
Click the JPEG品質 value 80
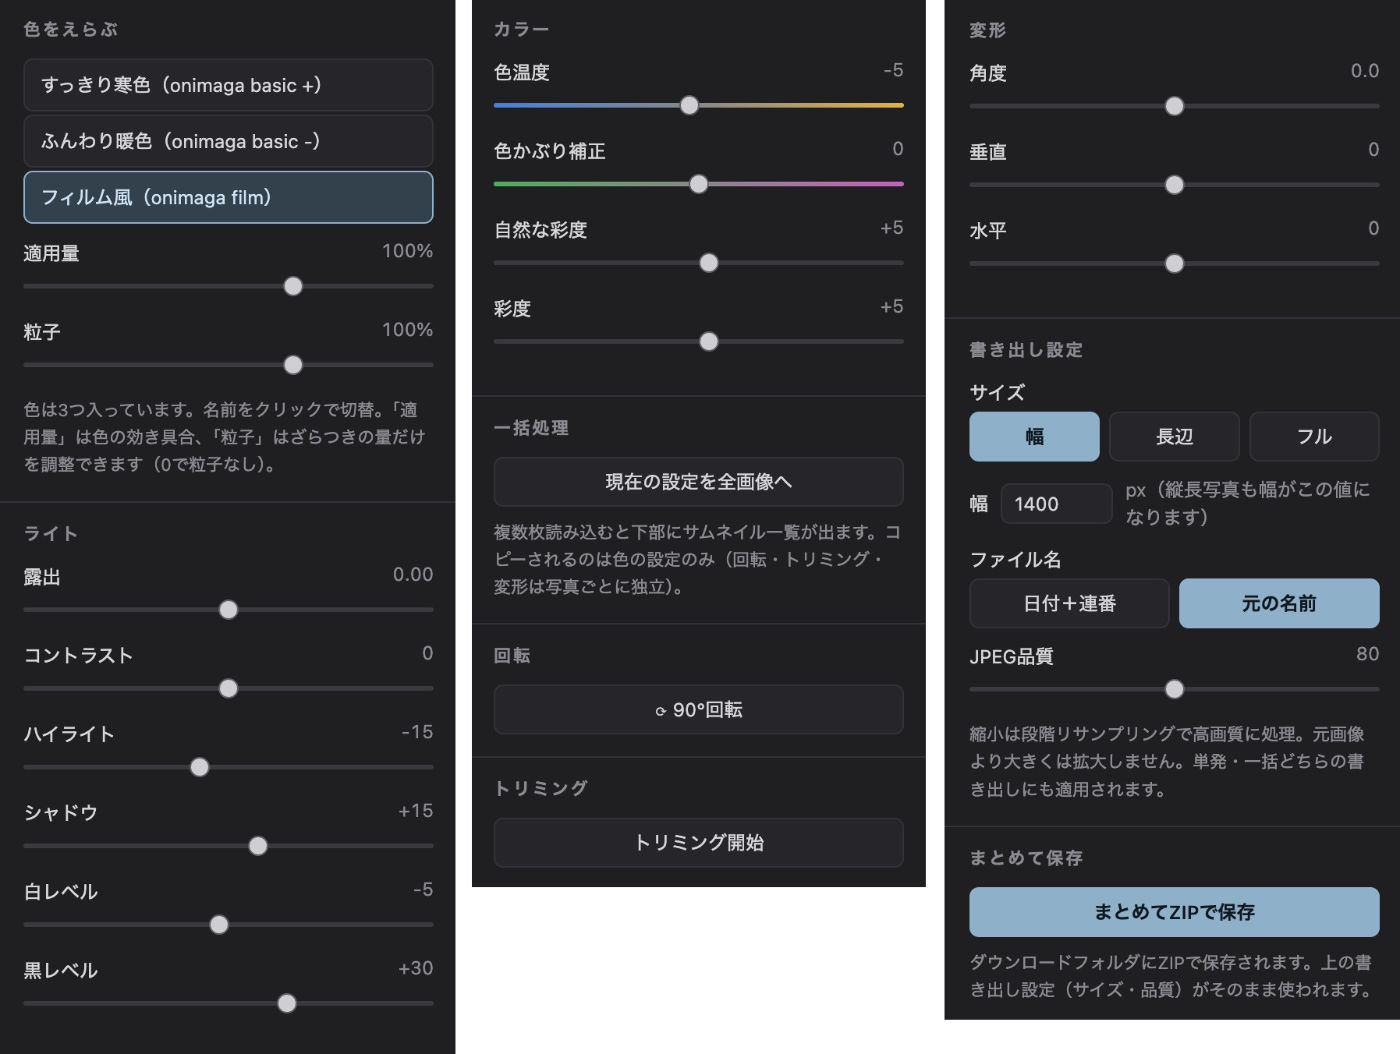point(1367,654)
